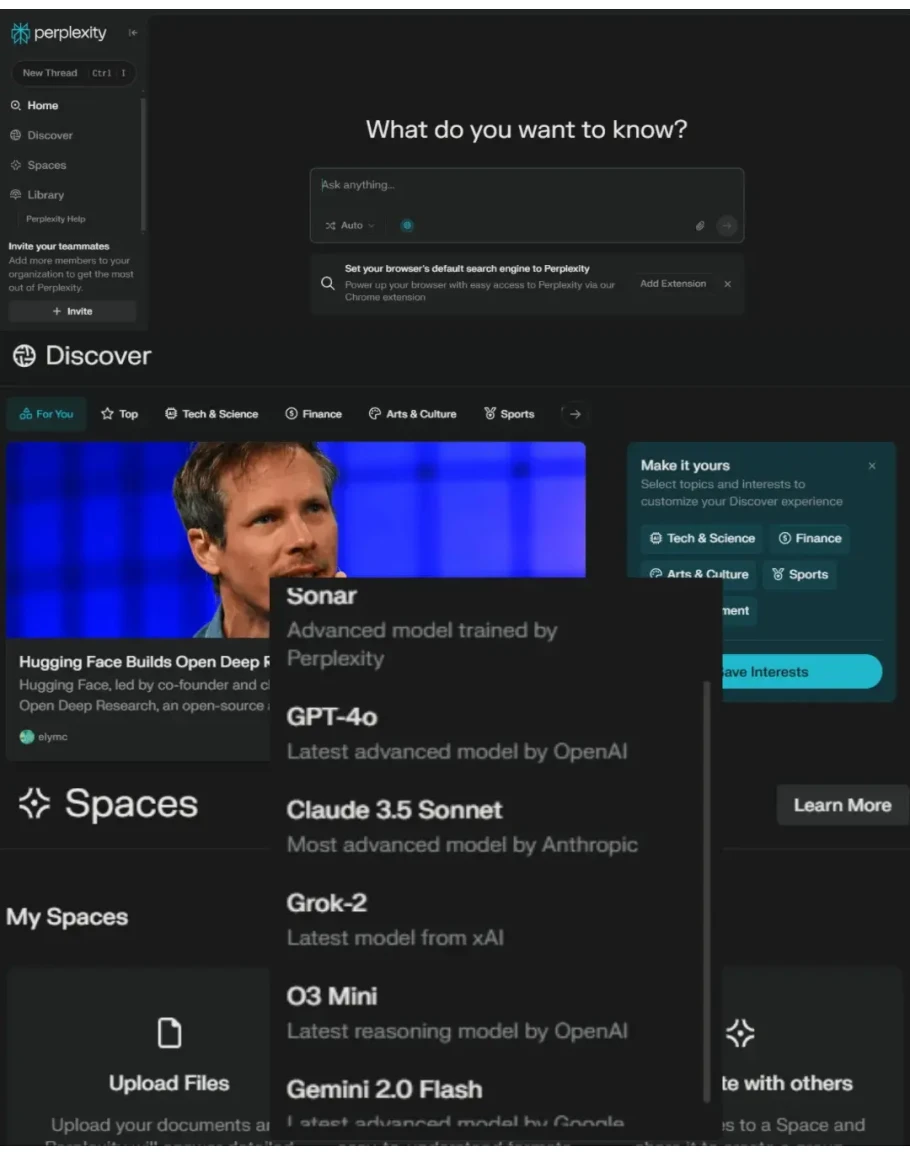Select GPT-4o model option

pos(332,717)
